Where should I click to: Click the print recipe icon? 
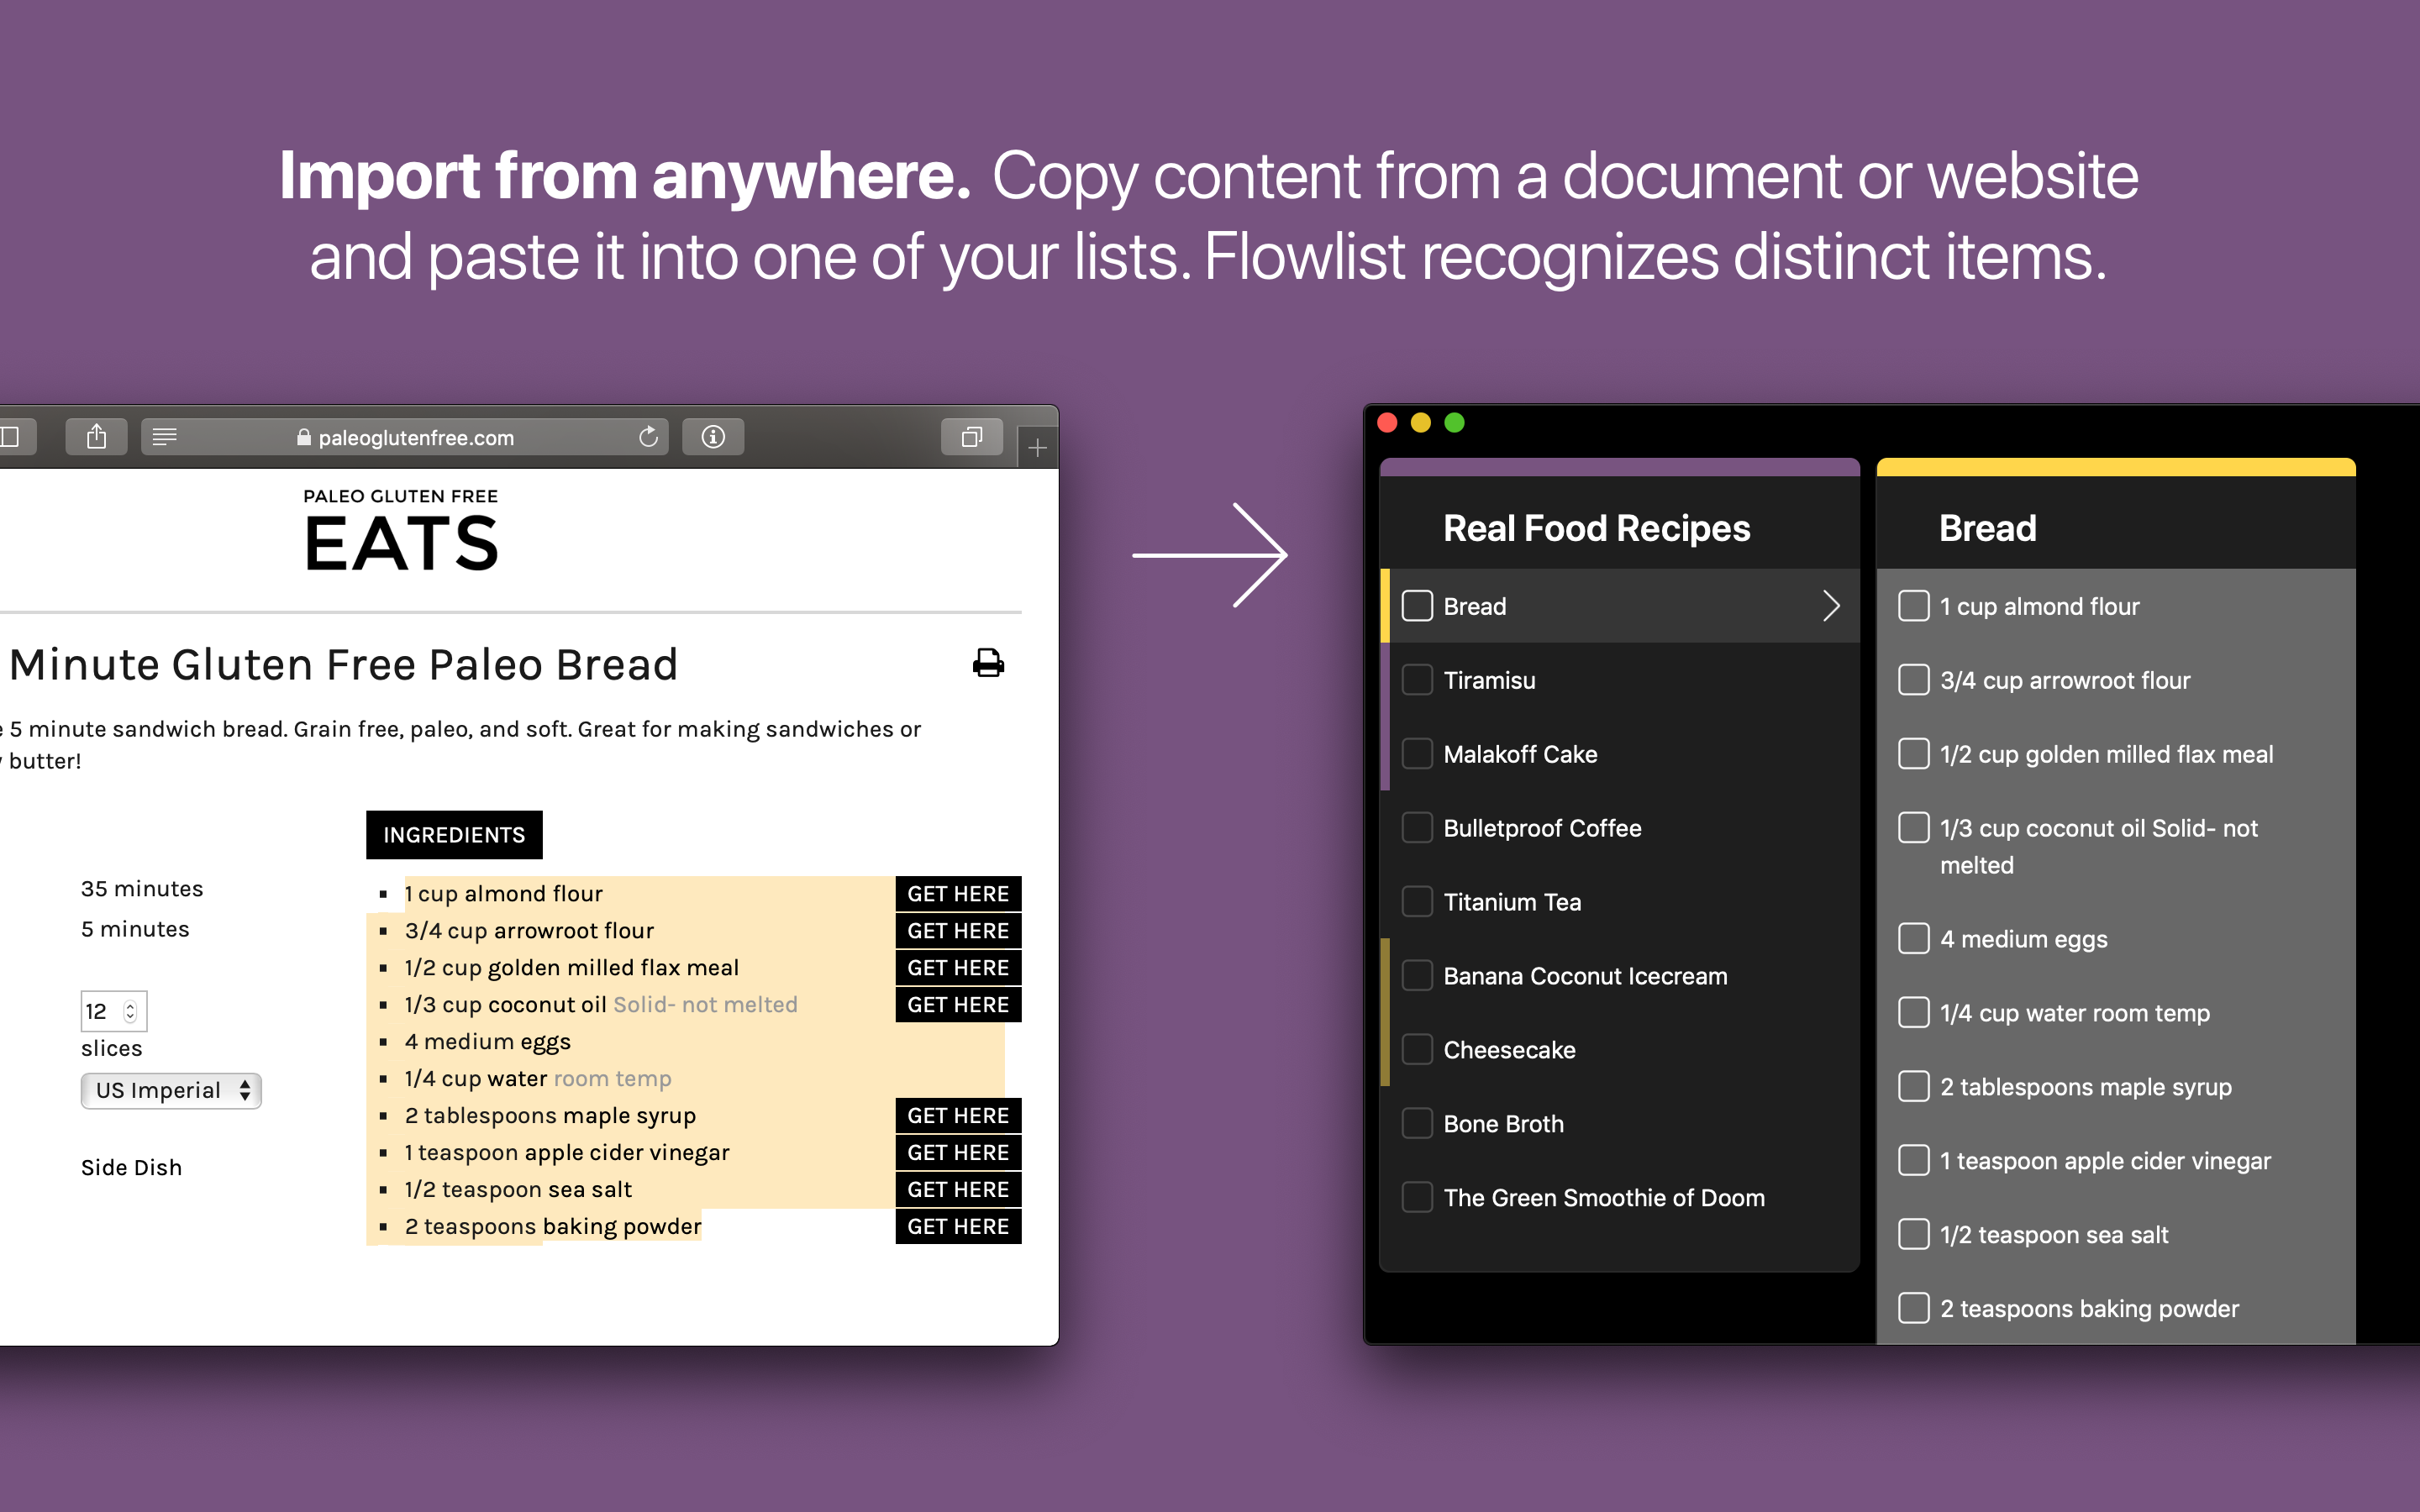[x=988, y=663]
